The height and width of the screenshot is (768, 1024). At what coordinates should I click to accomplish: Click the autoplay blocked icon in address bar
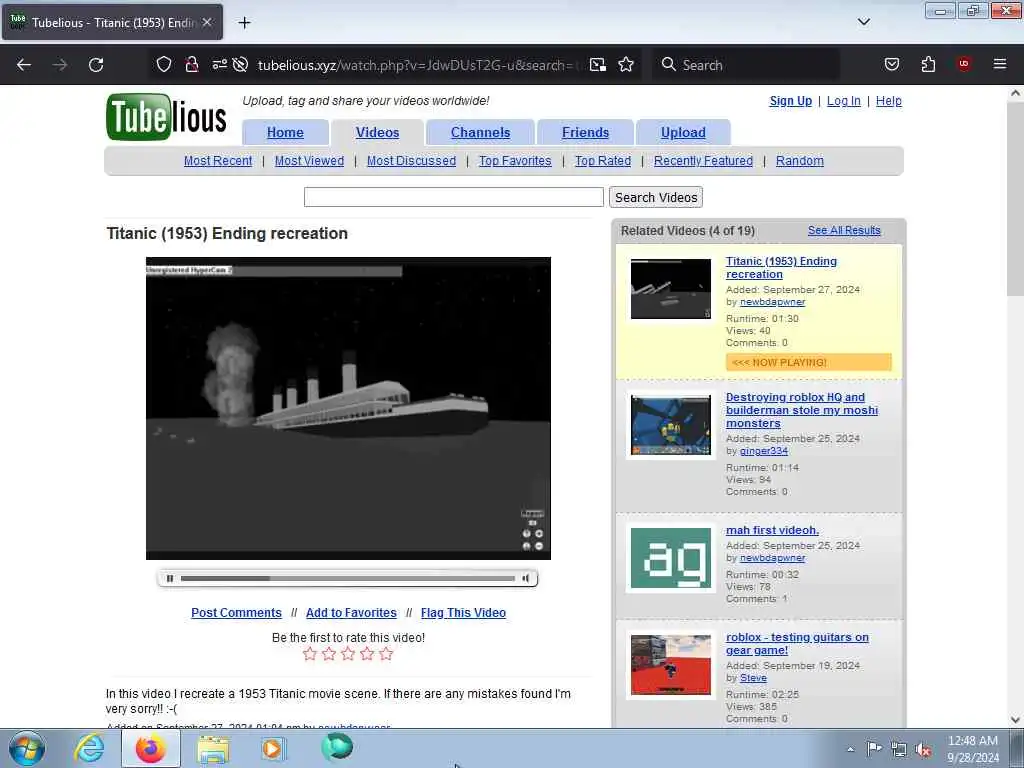240,64
